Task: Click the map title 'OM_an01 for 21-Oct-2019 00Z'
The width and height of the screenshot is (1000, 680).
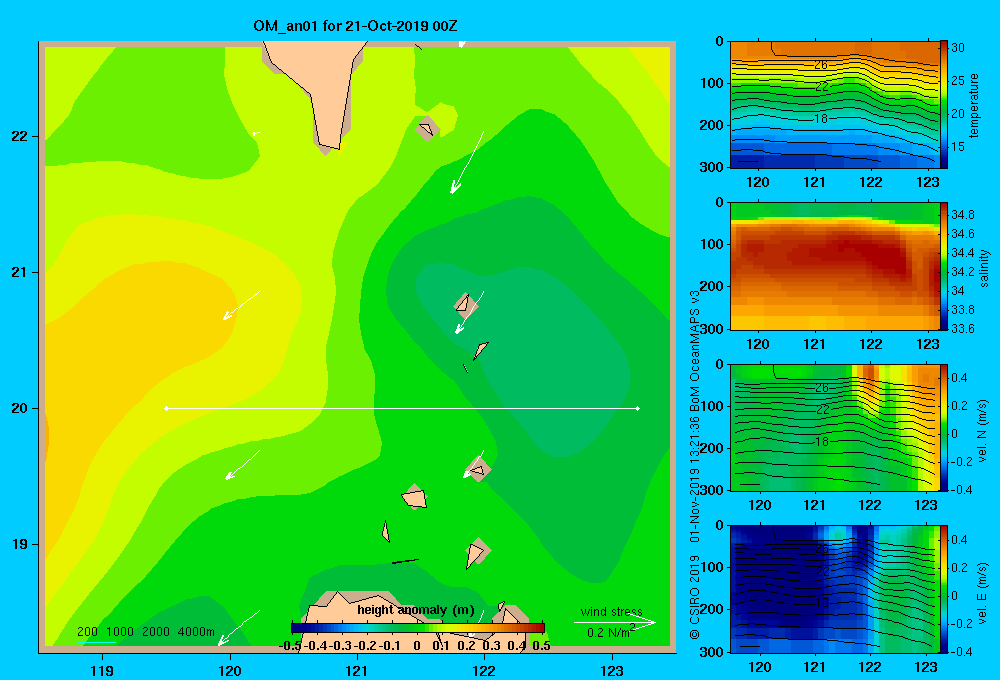Action: pyautogui.click(x=355, y=26)
